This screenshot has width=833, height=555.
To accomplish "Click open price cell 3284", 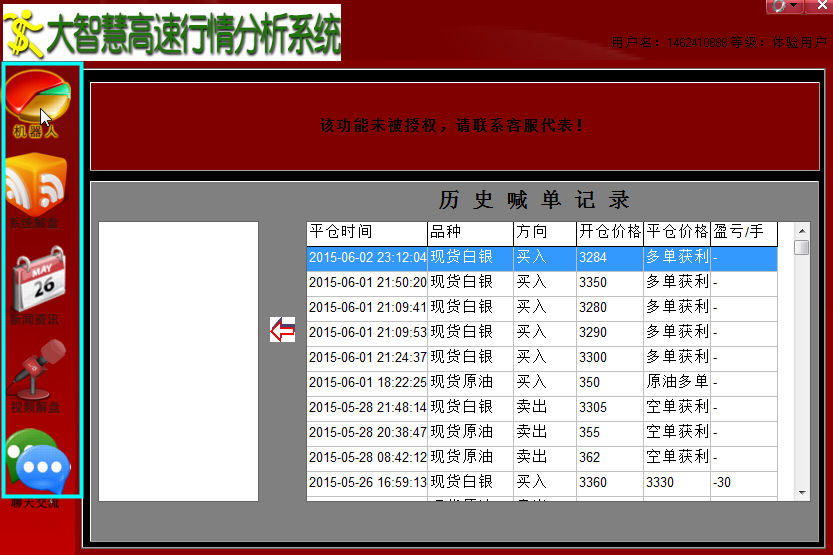I will (610, 258).
